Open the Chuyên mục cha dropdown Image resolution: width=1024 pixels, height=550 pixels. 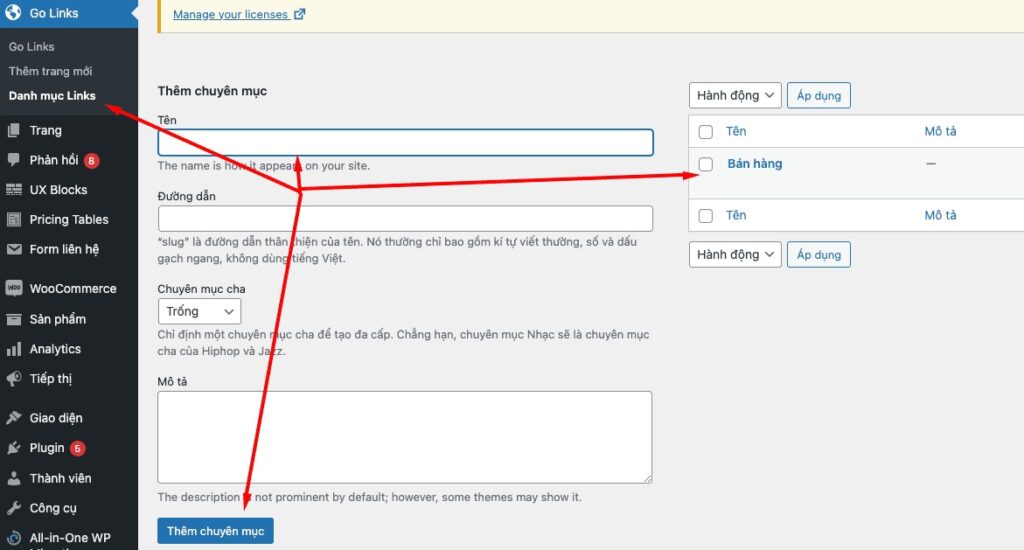click(x=199, y=311)
